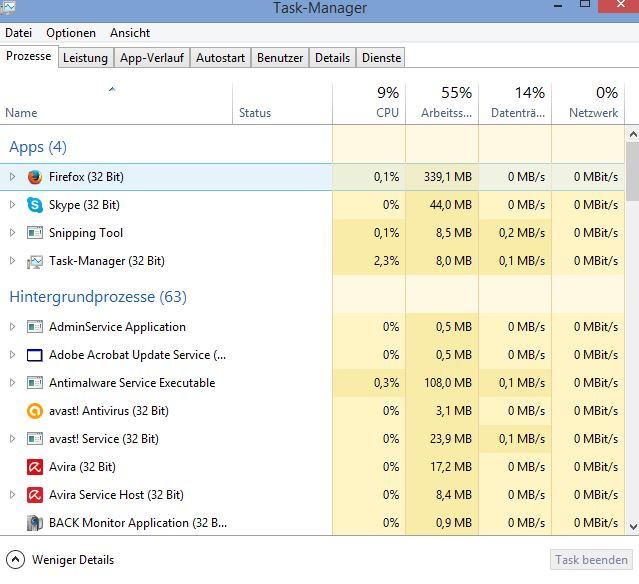Click the 2,3% CPU value
The image size is (639, 584).
[386, 260]
